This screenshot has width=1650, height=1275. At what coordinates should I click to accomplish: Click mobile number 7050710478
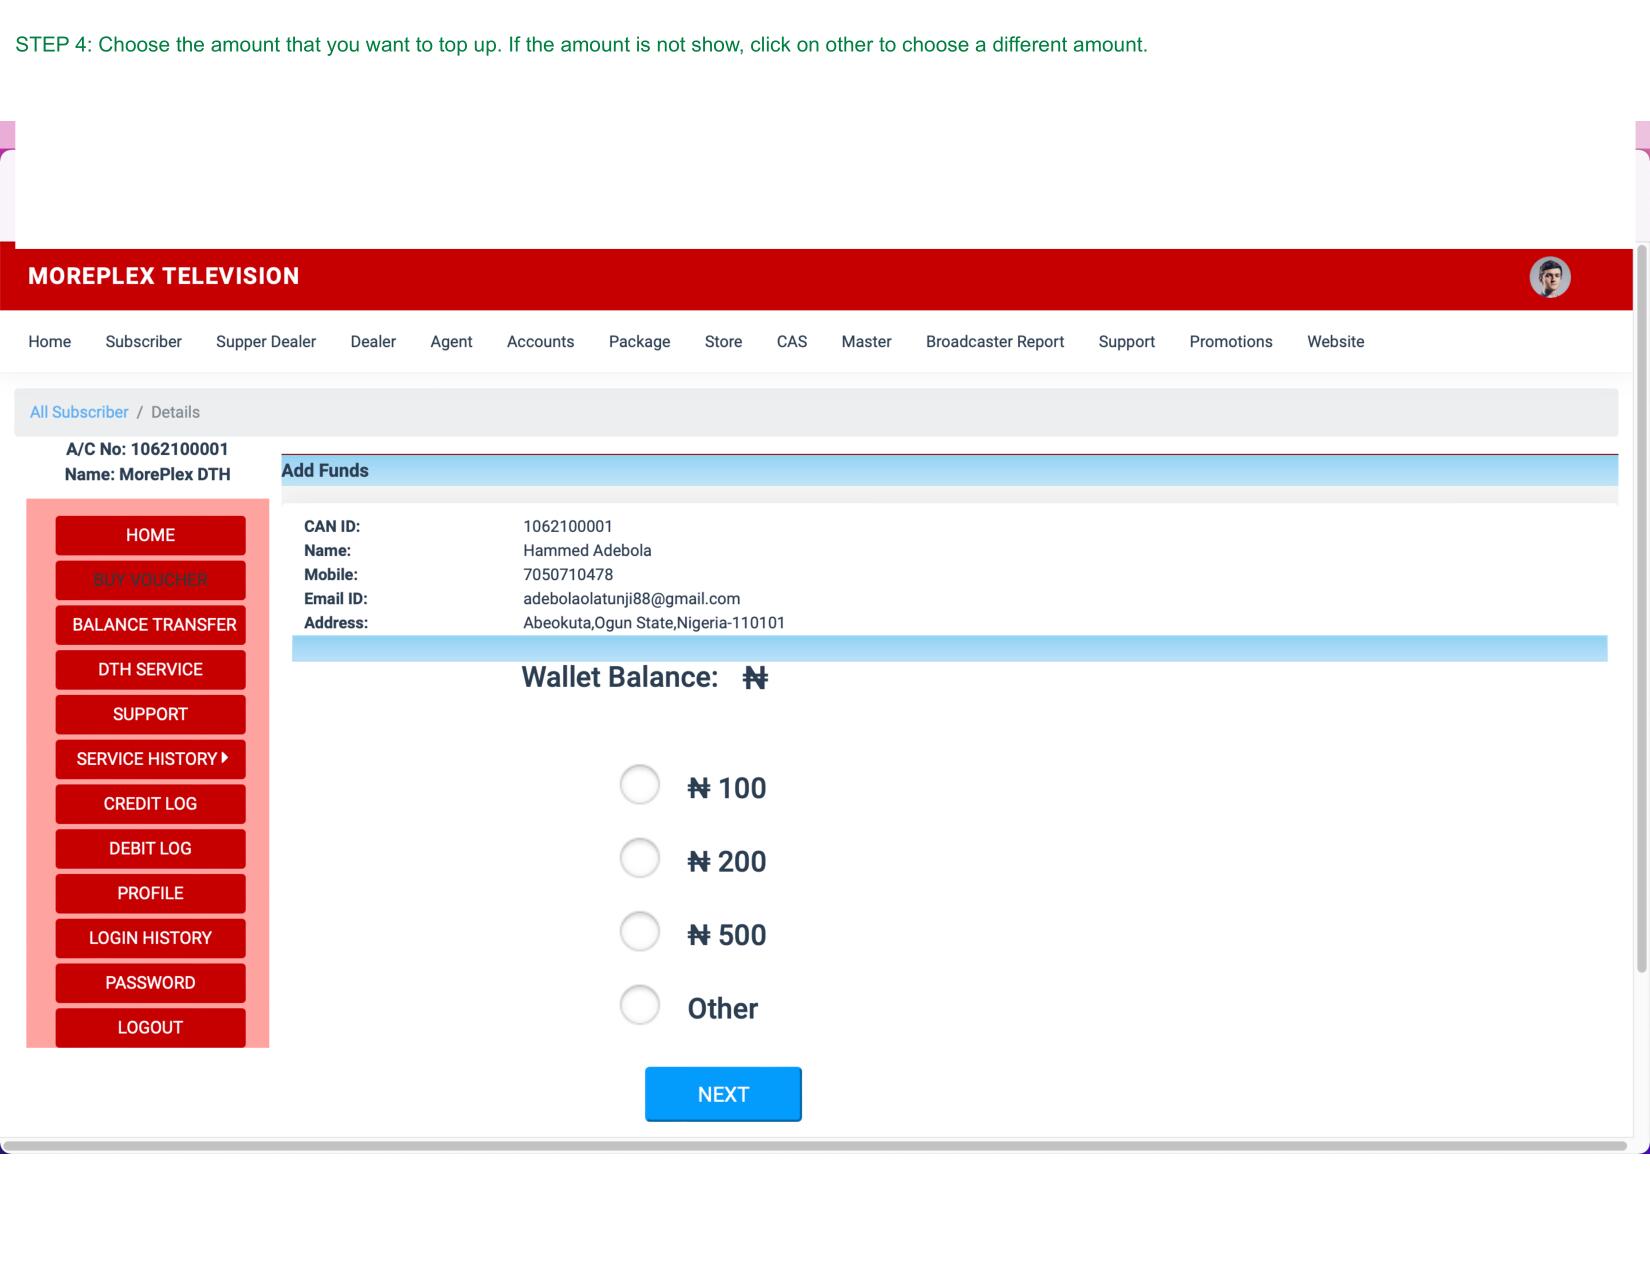point(568,575)
